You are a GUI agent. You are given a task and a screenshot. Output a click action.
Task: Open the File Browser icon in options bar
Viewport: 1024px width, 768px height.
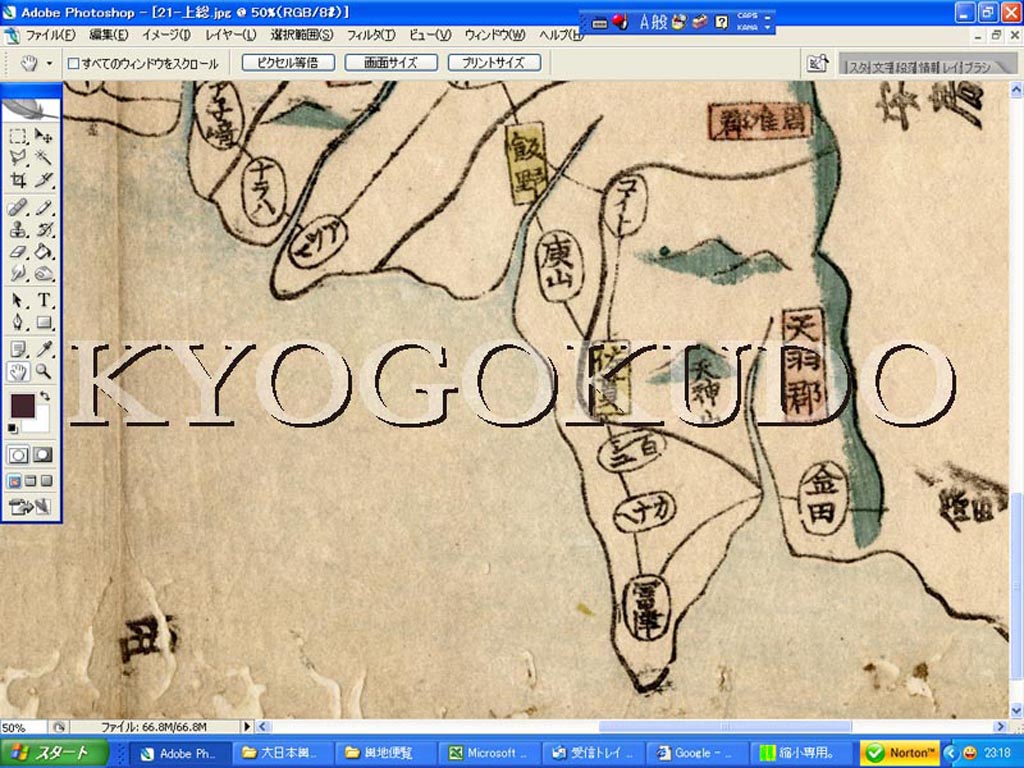tap(818, 63)
